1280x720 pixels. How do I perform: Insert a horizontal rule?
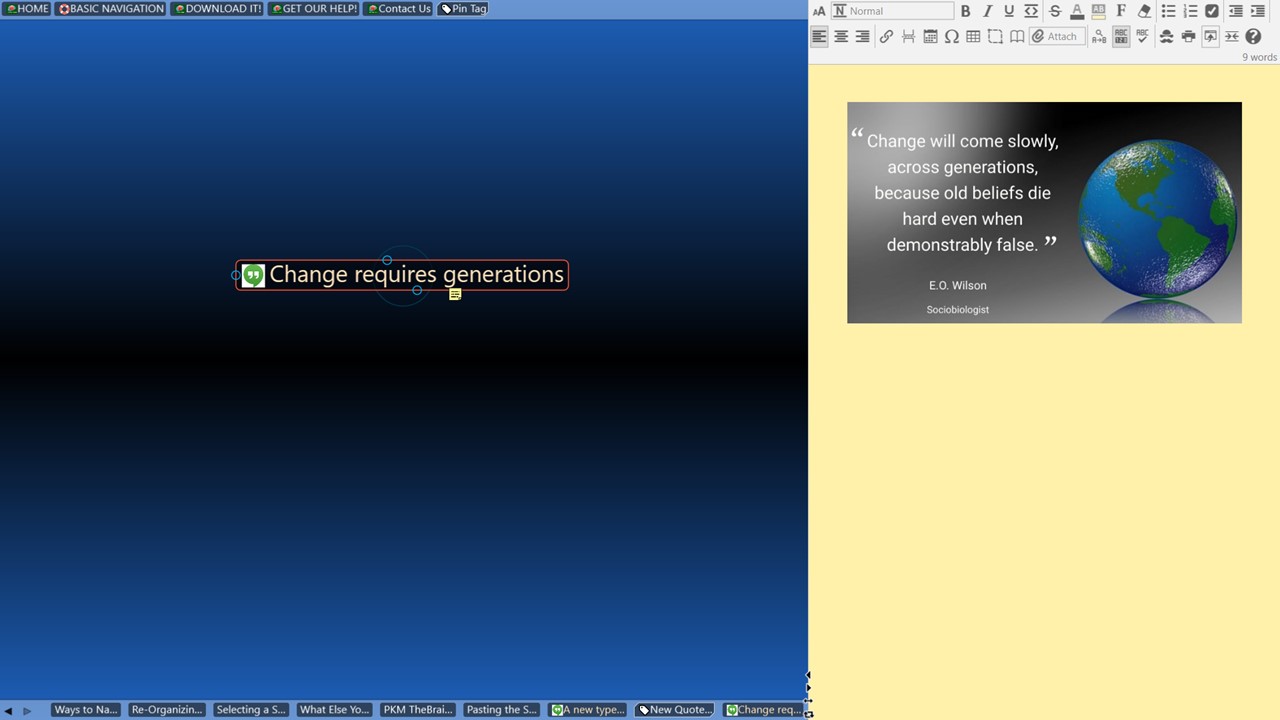[x=908, y=37]
